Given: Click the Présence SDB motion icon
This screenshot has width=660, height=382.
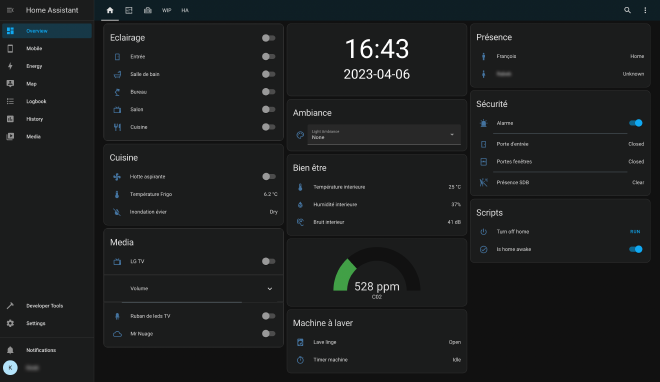Looking at the screenshot, I should point(484,182).
